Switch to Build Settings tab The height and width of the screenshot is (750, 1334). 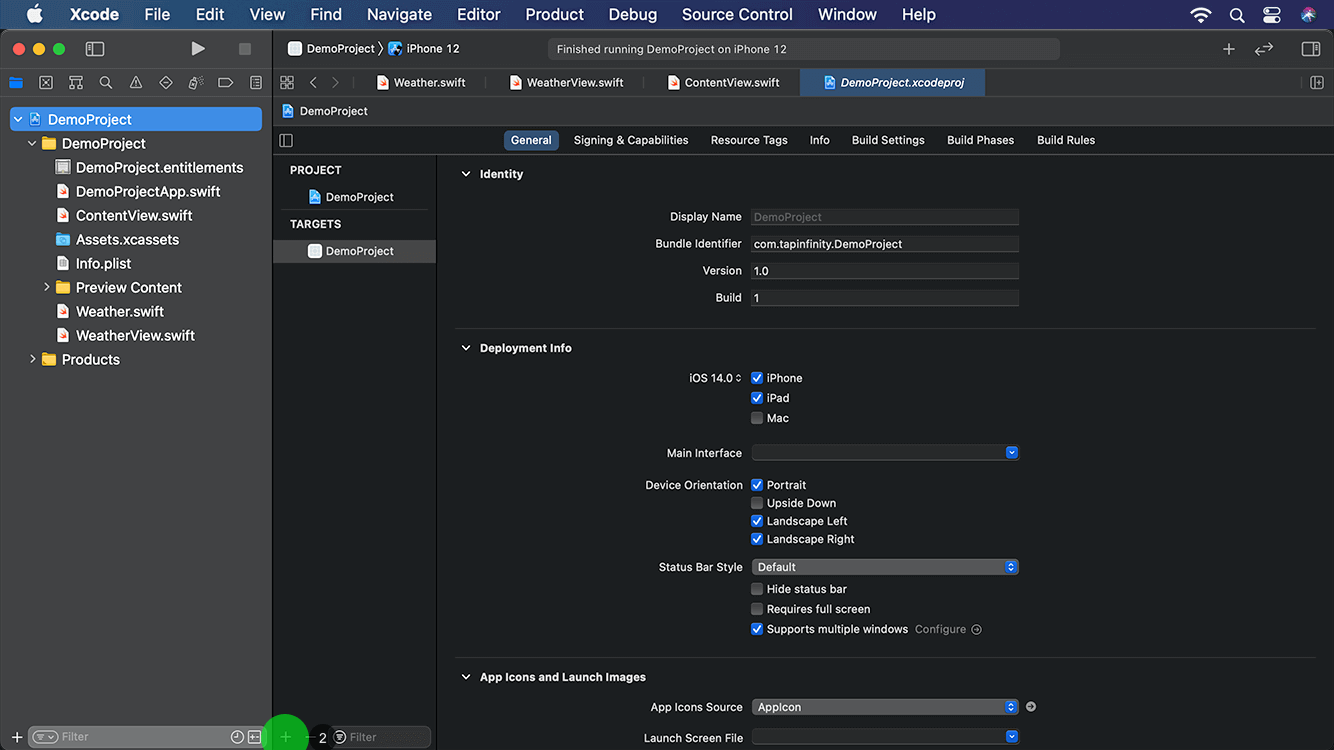tap(888, 140)
